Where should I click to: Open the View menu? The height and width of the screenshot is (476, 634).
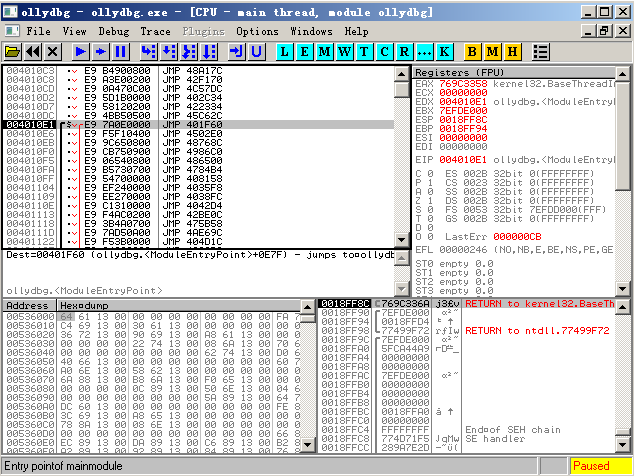click(74, 31)
